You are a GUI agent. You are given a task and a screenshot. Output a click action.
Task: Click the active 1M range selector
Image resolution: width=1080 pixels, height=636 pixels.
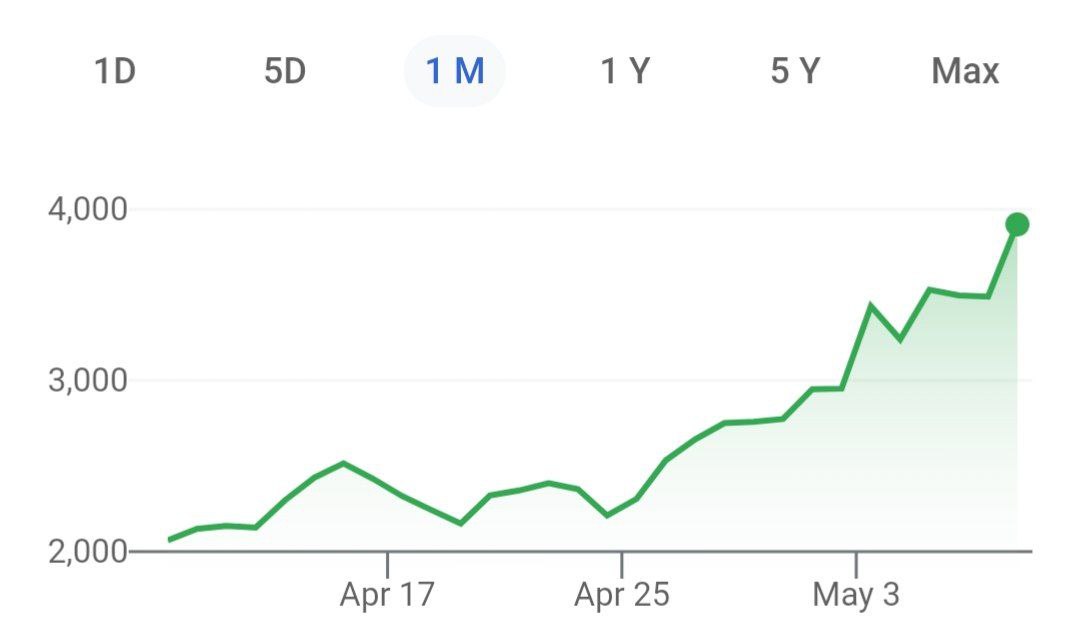click(457, 71)
